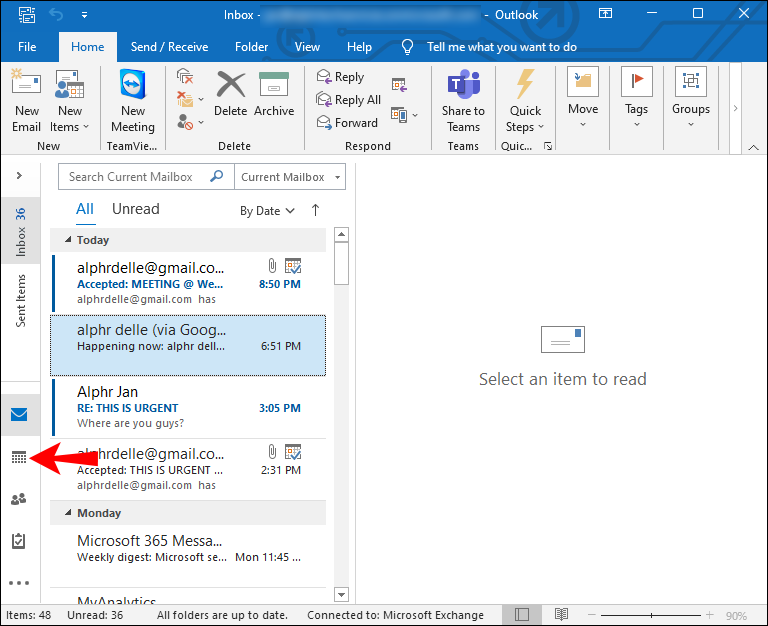This screenshot has width=768, height=626.
Task: Open By Date sort menu
Action: click(x=267, y=211)
